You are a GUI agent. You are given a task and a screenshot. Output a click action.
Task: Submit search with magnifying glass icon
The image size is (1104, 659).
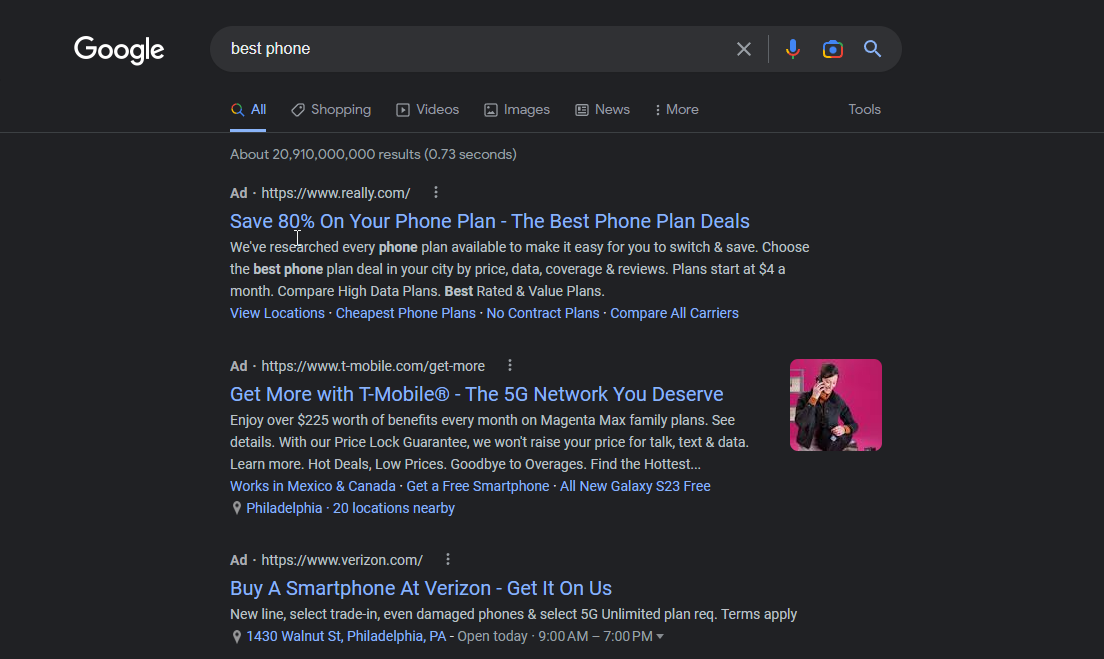pyautogui.click(x=872, y=49)
